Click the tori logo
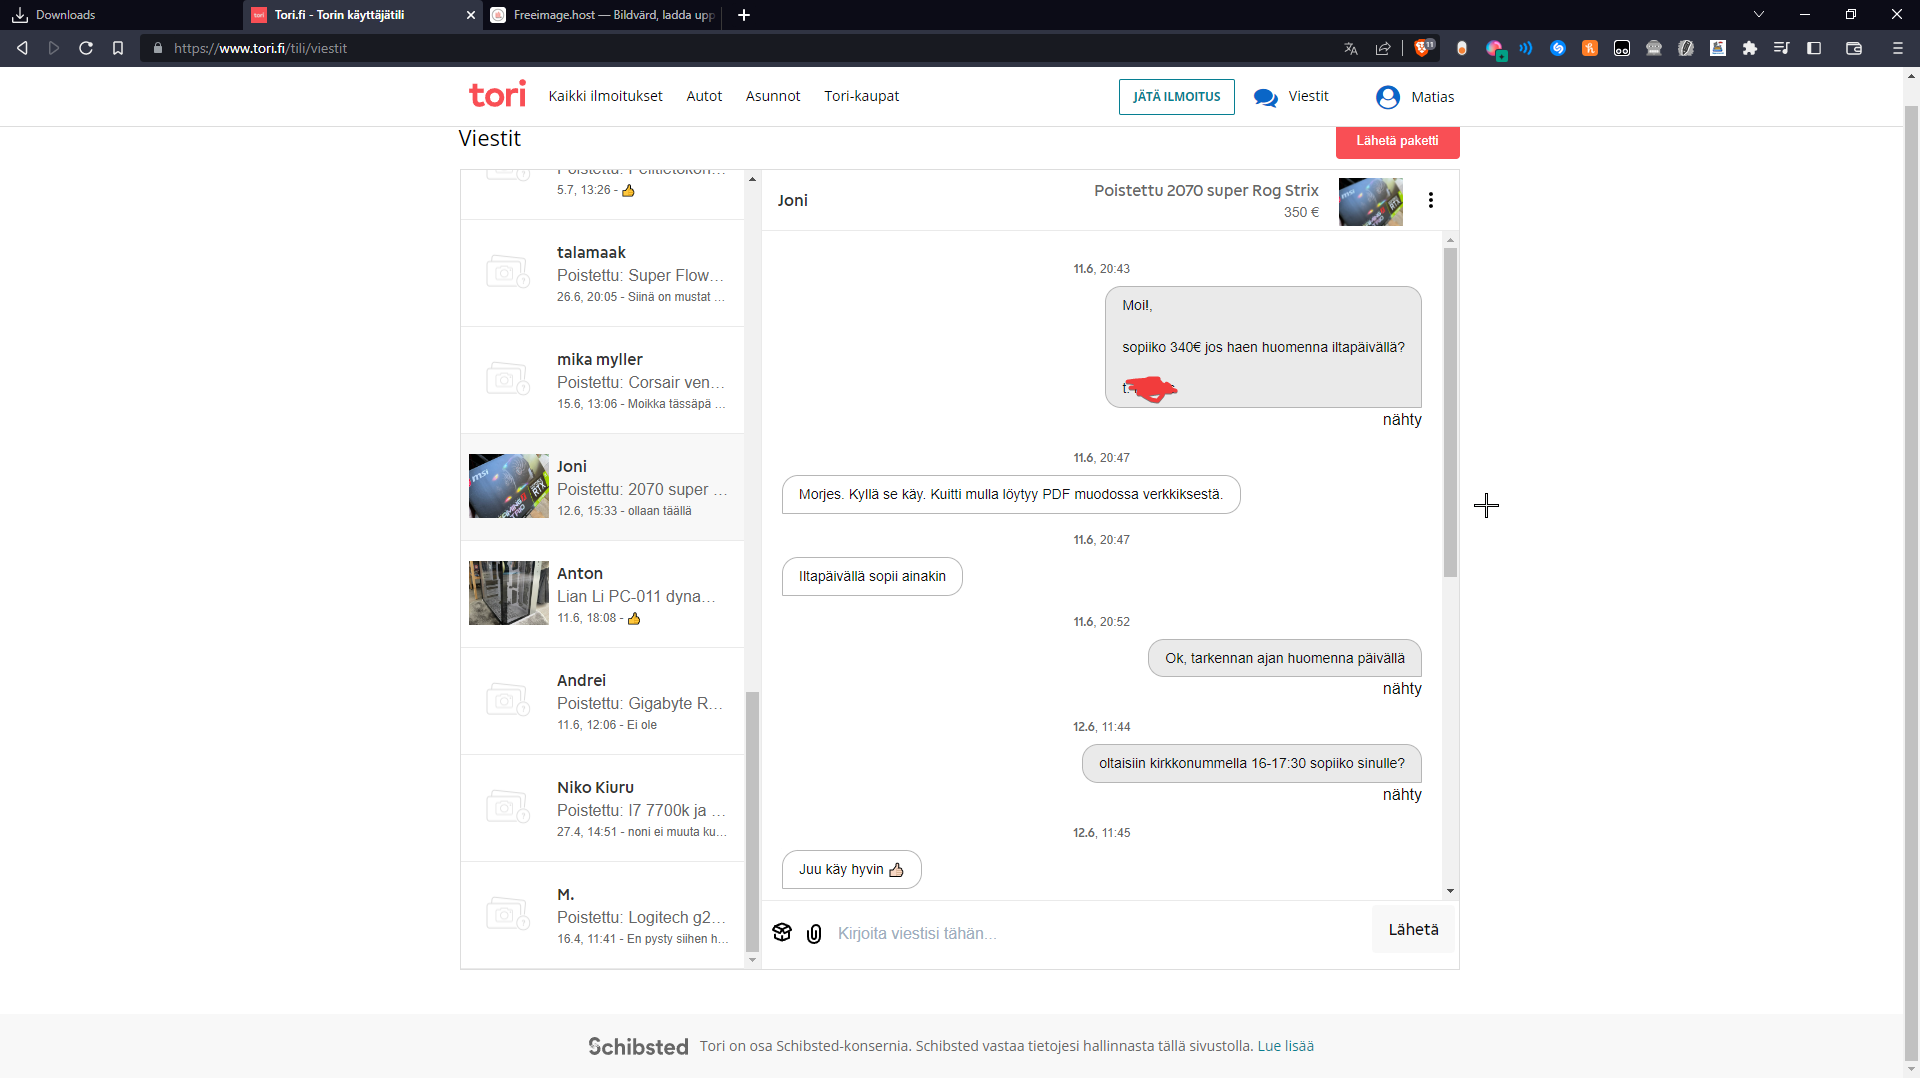Screen dimensions: 1920x1078 [497, 95]
